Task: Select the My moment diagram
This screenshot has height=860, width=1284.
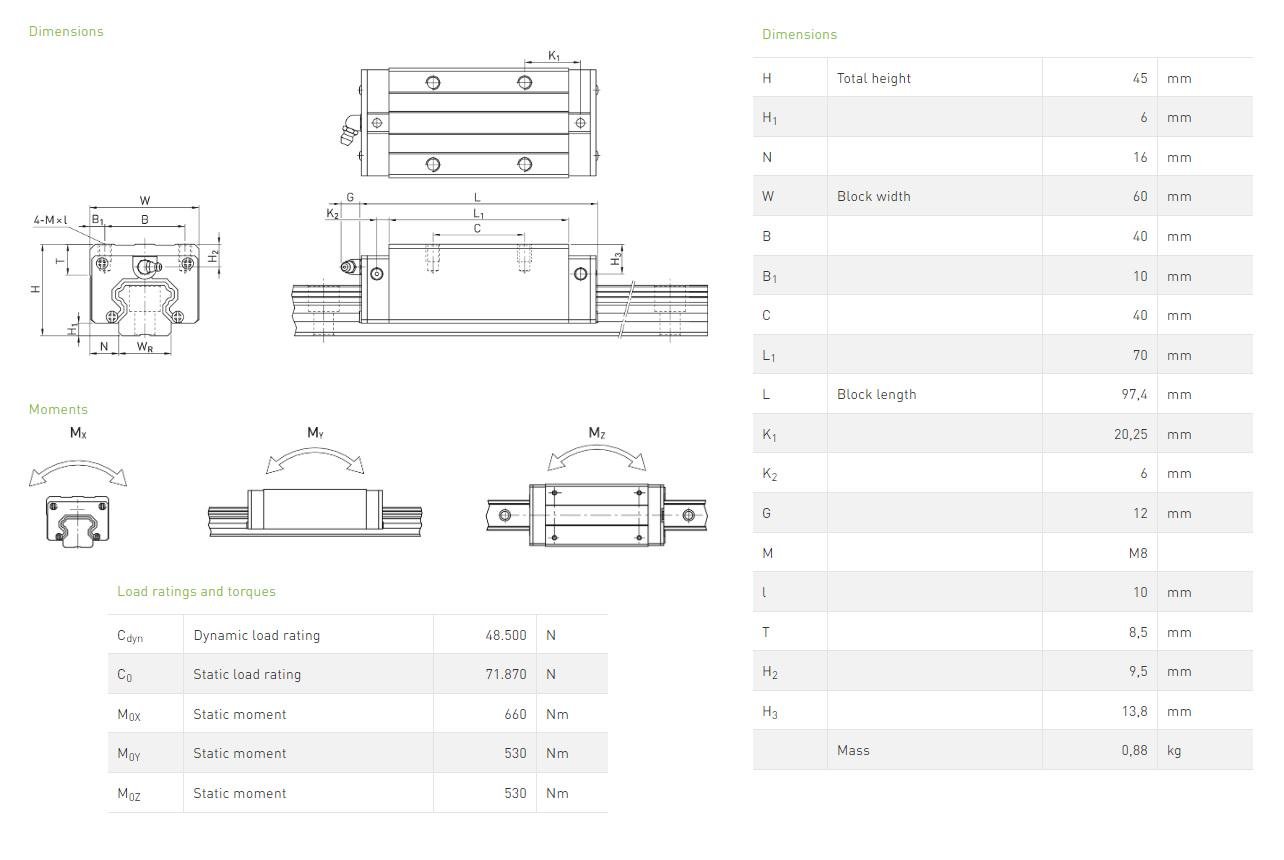Action: click(315, 483)
